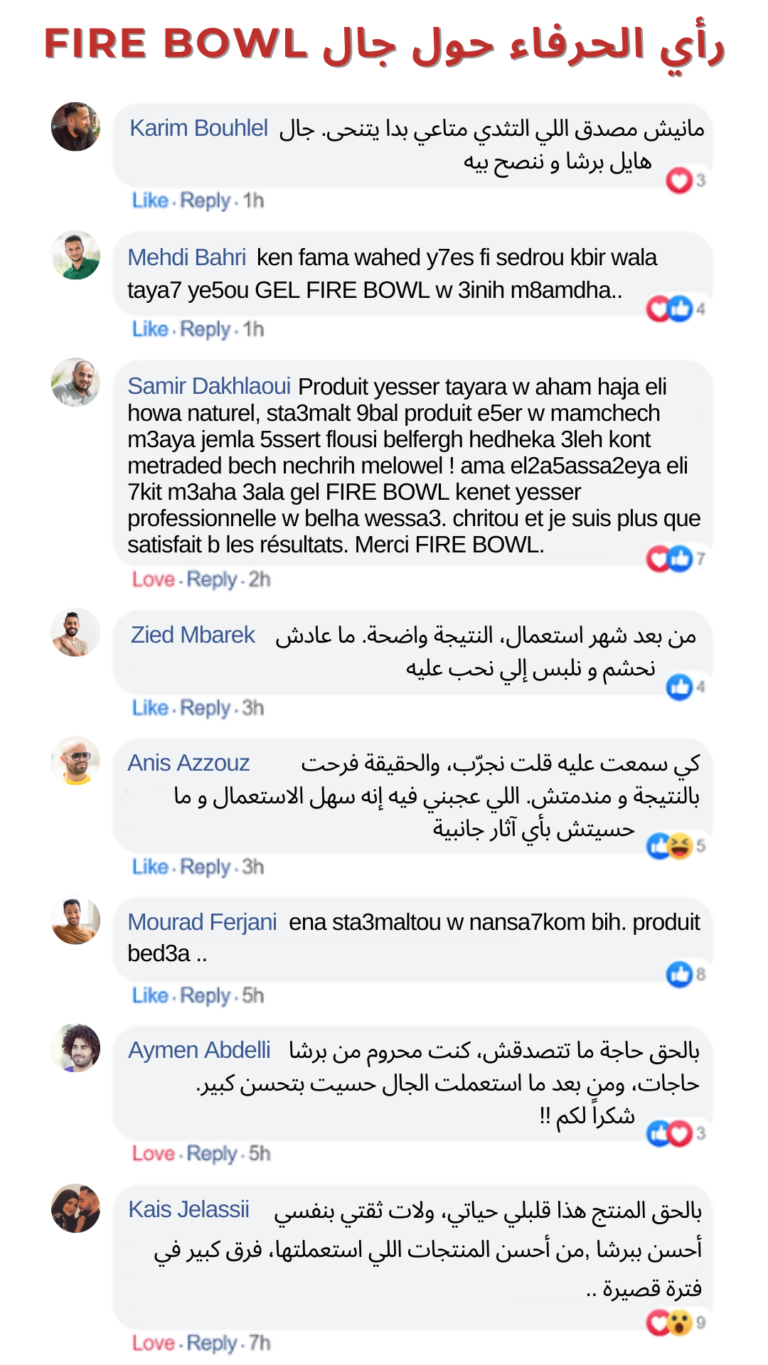
Task: Click the reaction icons on Aymen Abdelli's comment
Action: pyautogui.click(x=669, y=1133)
